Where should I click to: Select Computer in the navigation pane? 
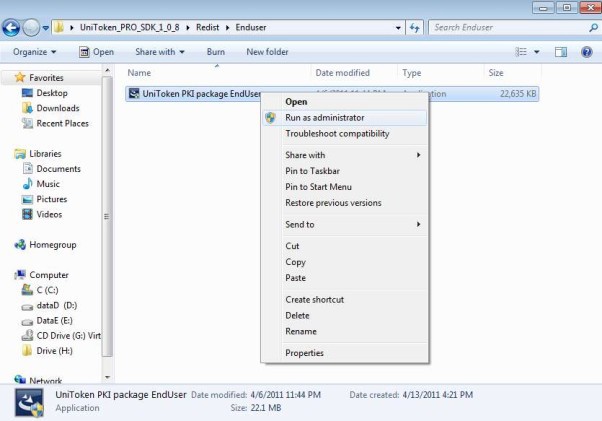point(49,275)
